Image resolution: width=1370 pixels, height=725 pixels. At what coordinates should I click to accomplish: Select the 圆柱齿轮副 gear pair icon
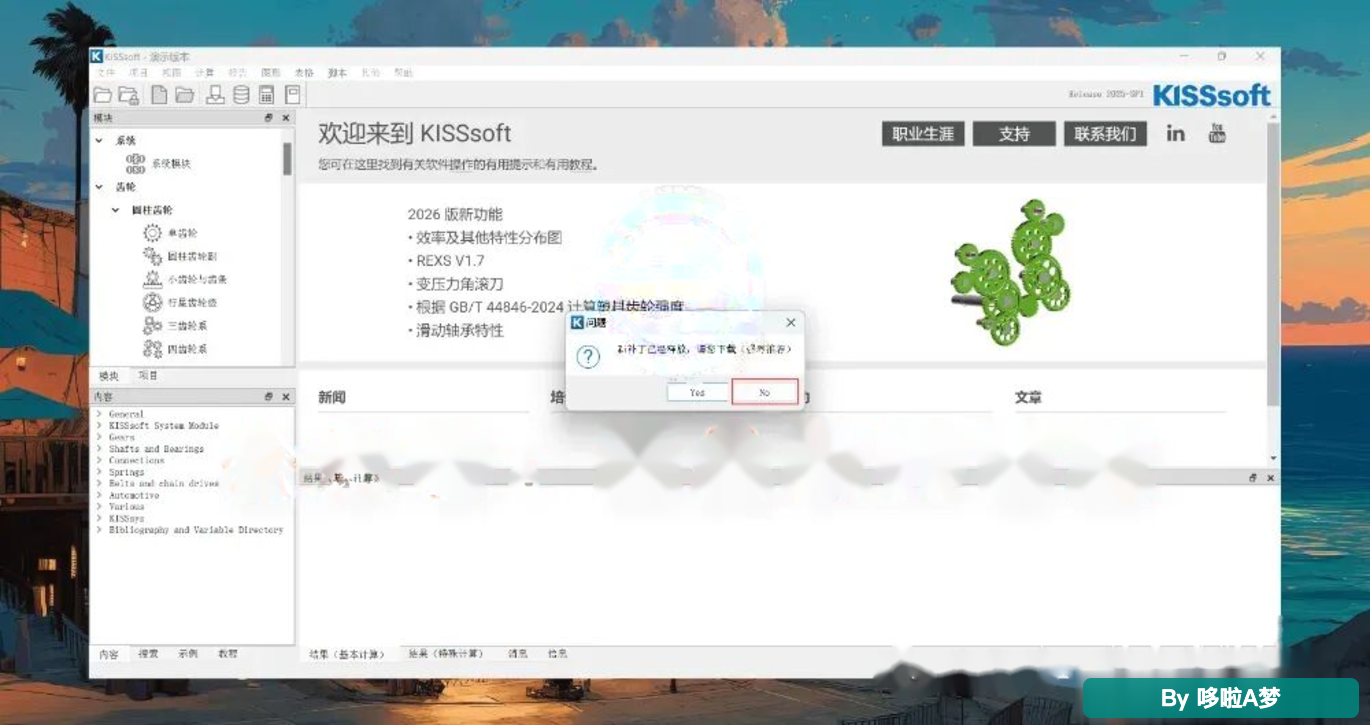pyautogui.click(x=152, y=256)
